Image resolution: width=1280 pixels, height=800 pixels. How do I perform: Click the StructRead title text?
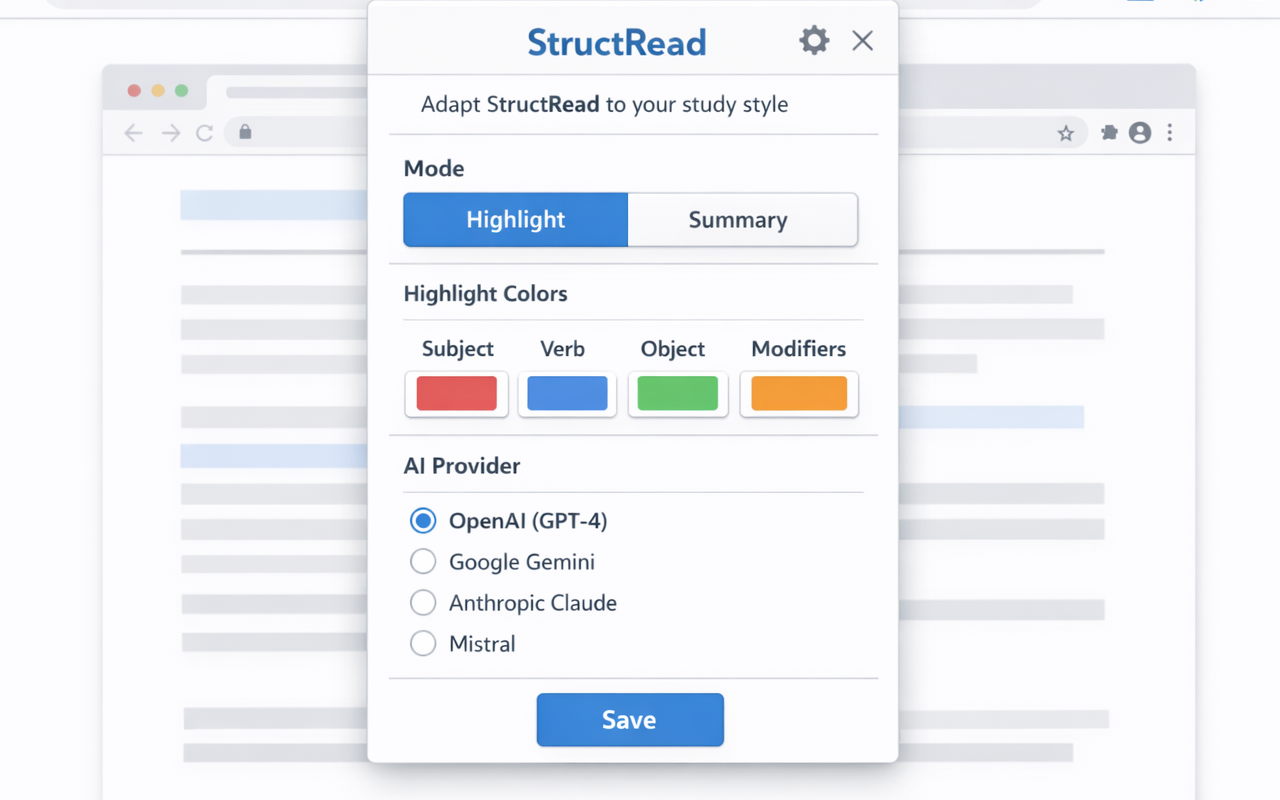pos(617,42)
